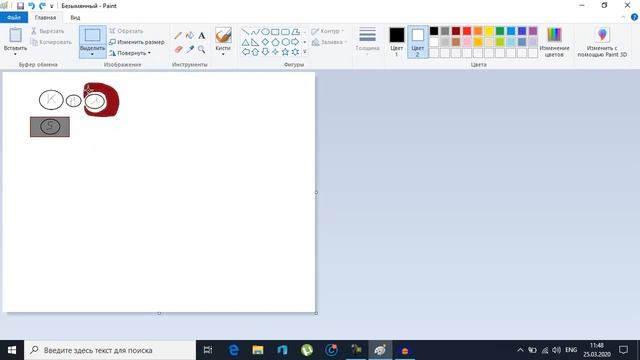Open Изменение цветов edit colors dialog
The height and width of the screenshot is (360, 640).
[x=554, y=41]
